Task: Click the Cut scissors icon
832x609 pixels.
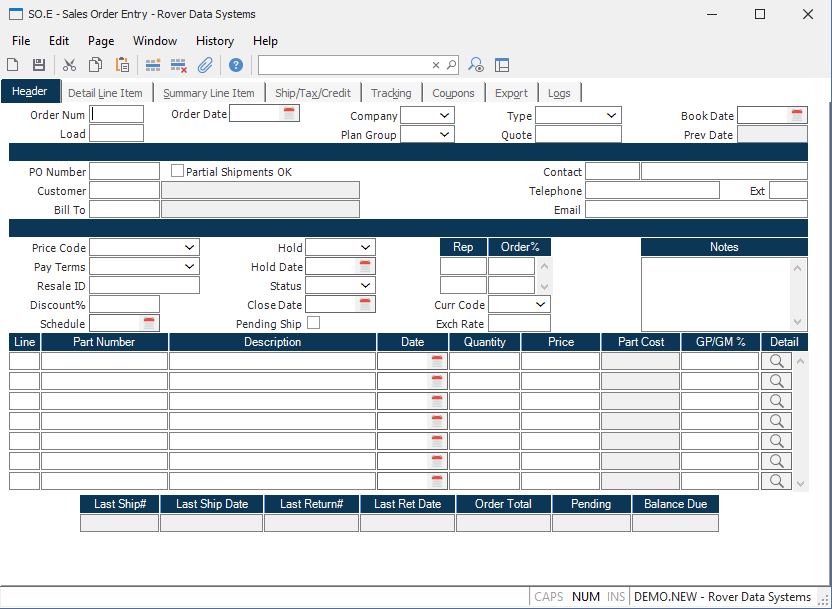Action: 69,65
